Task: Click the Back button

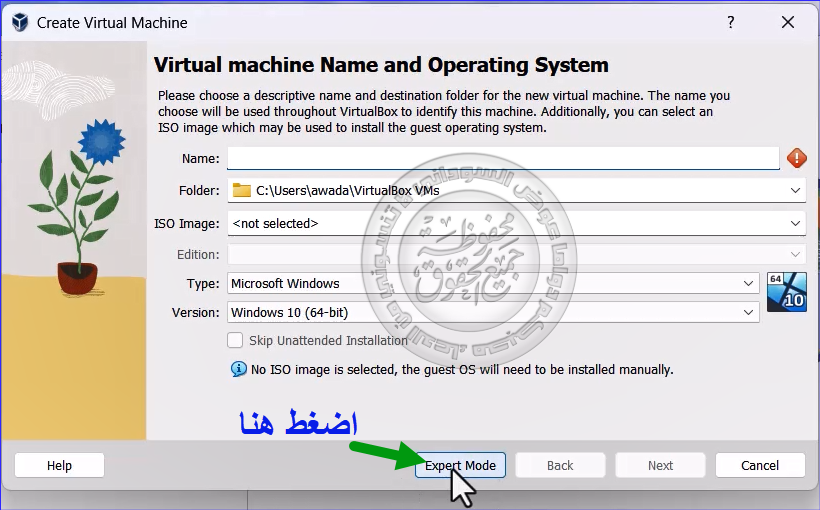Action: [560, 465]
